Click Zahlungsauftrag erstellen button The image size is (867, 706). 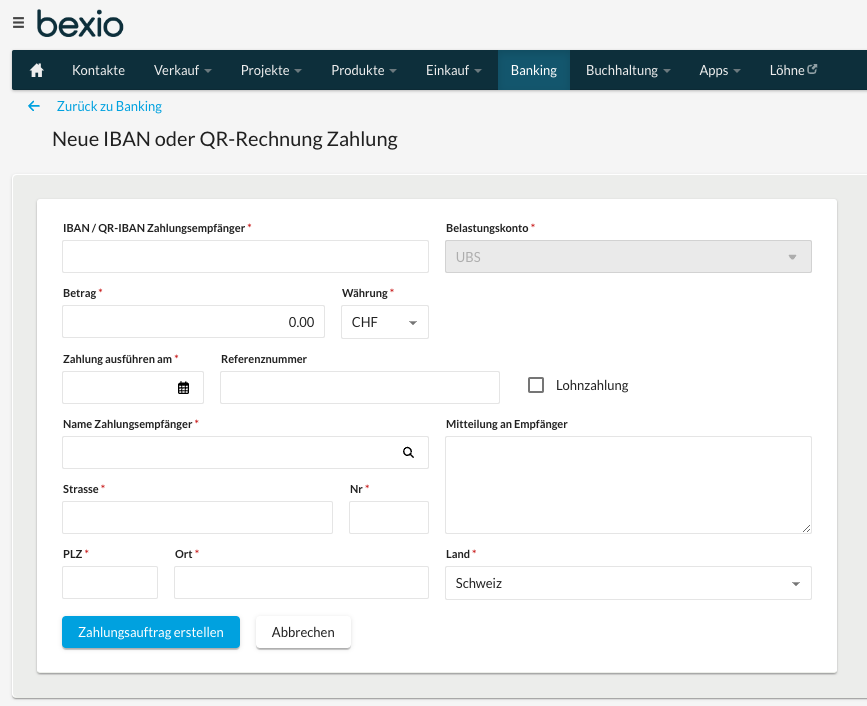coord(151,632)
